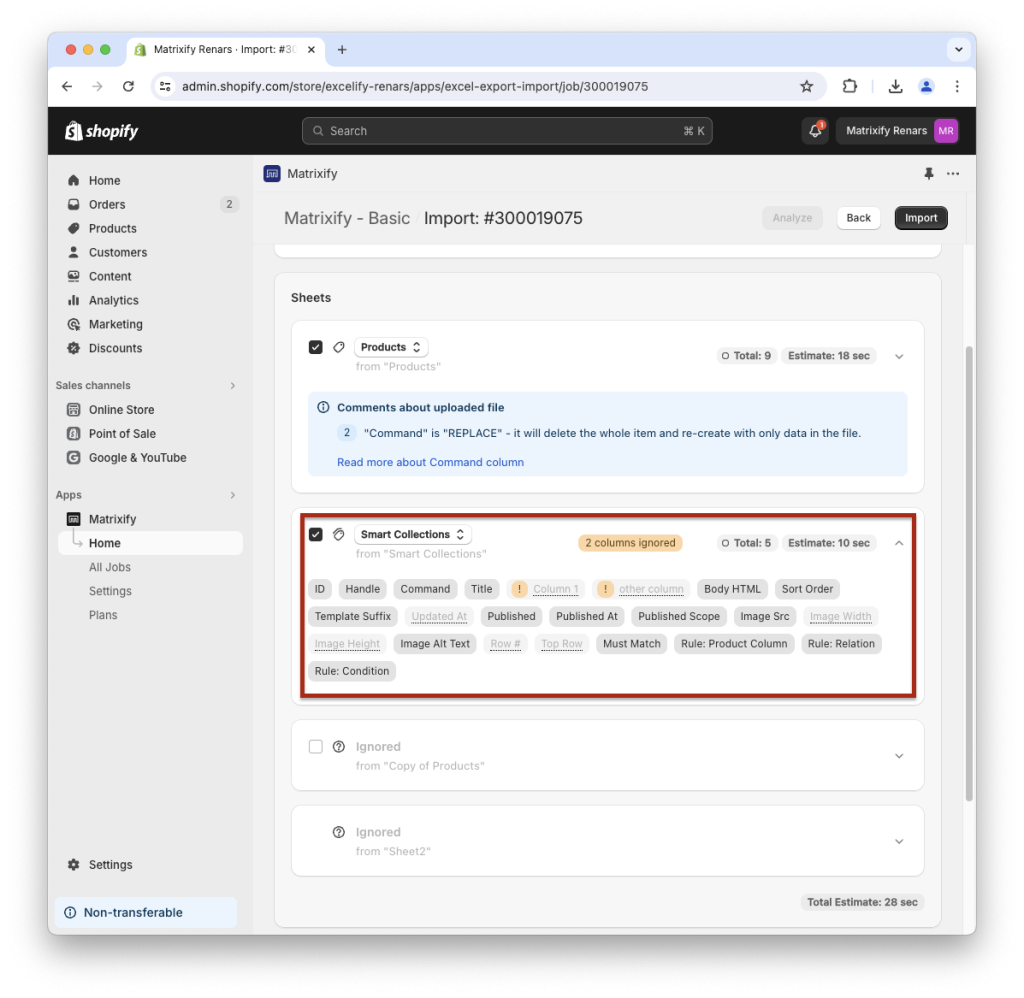Open the Products sheet type dropdown
The width and height of the screenshot is (1024, 998).
coord(390,347)
